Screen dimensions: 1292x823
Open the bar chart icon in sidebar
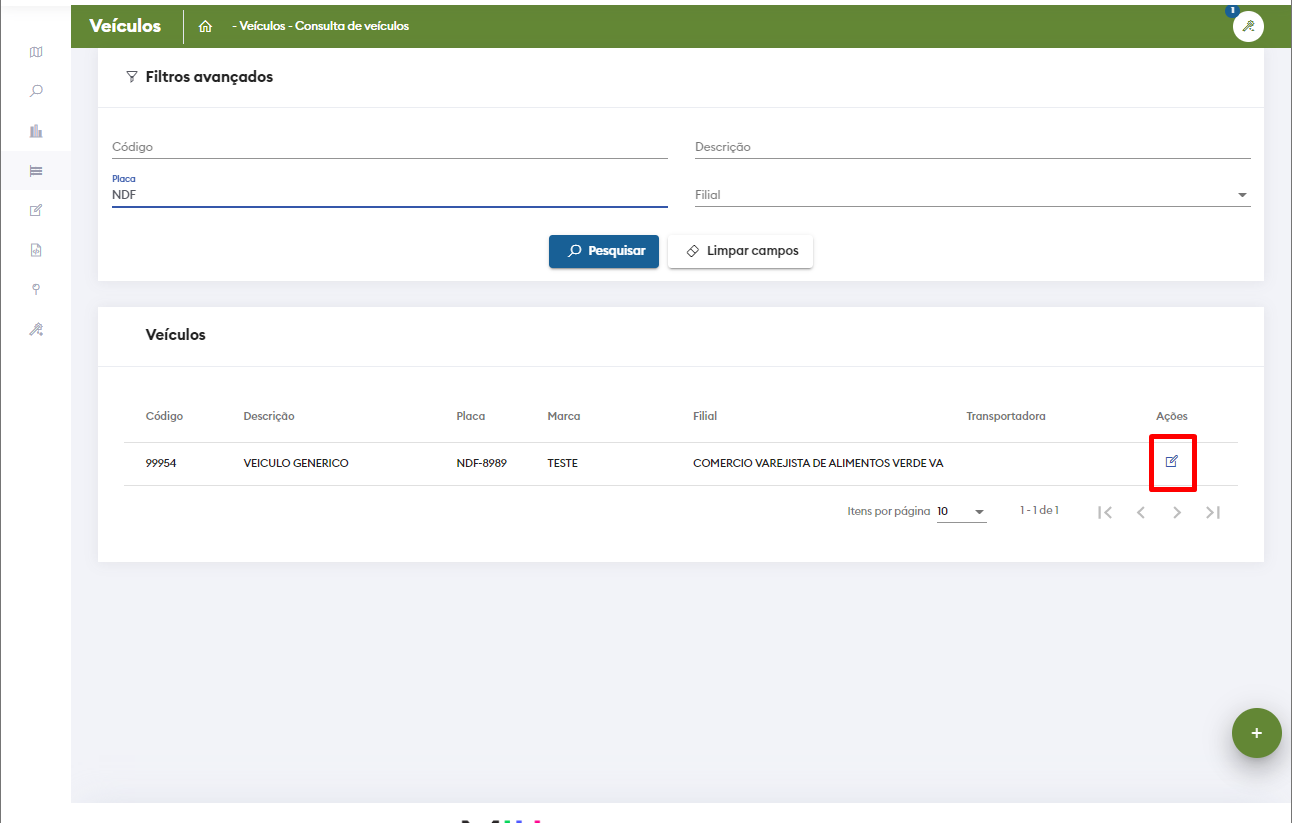pyautogui.click(x=36, y=131)
